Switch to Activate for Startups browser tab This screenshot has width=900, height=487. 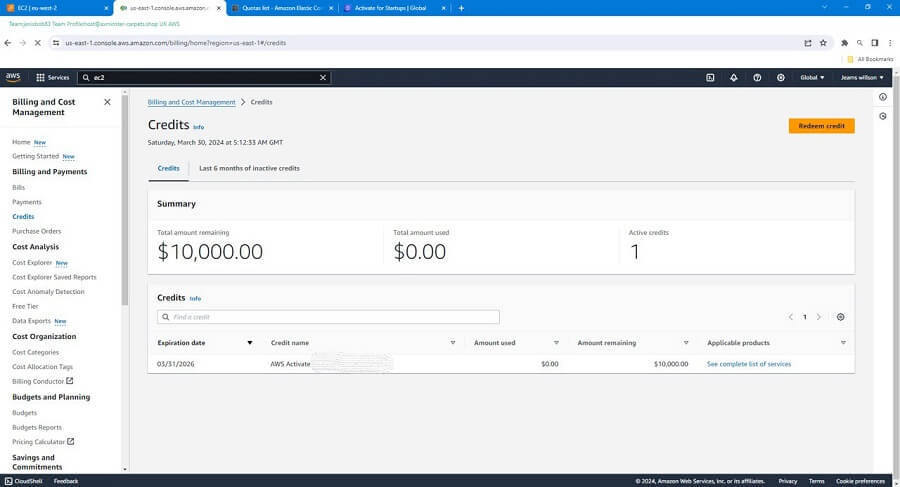(395, 8)
